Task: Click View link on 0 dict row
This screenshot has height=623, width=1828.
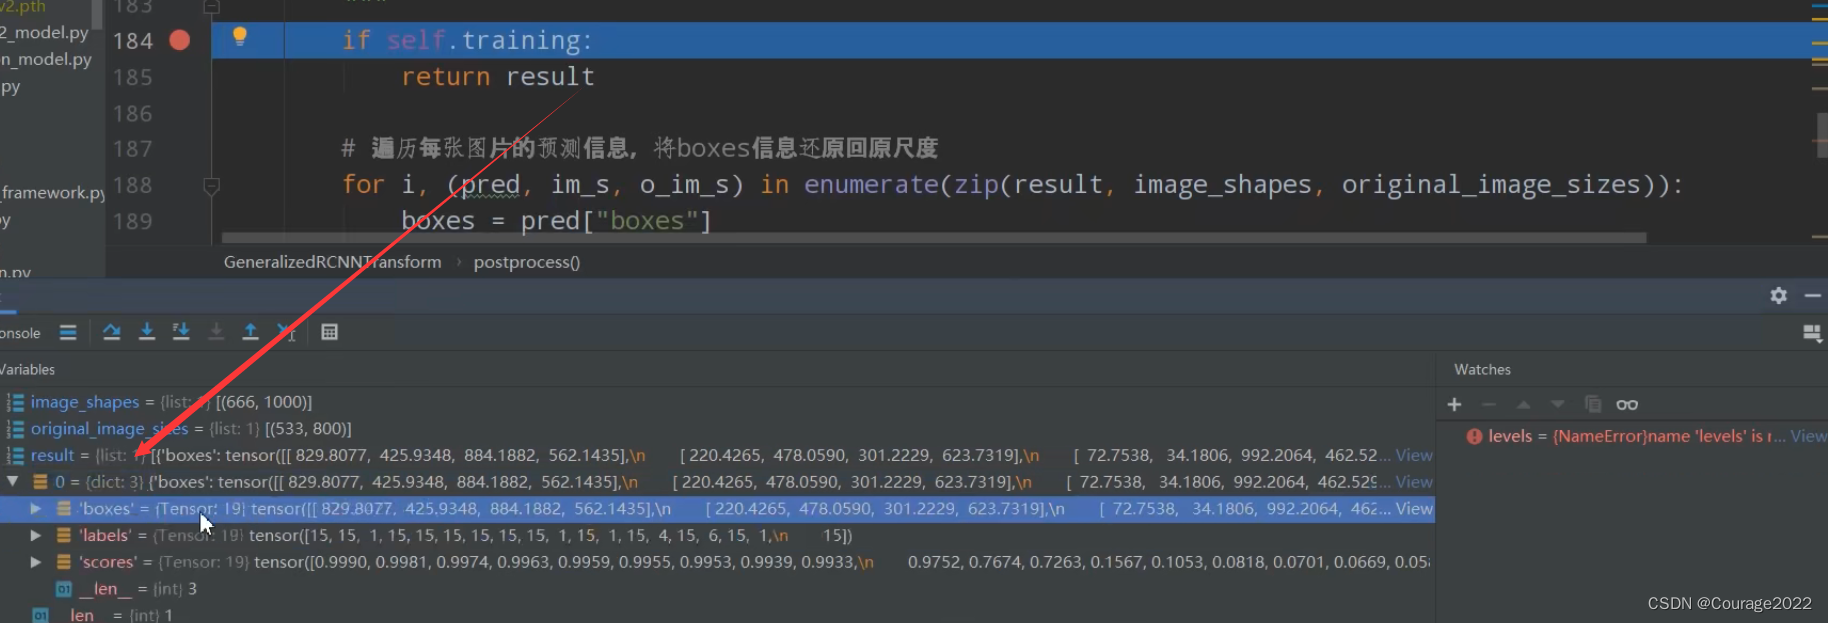Action: (1414, 482)
